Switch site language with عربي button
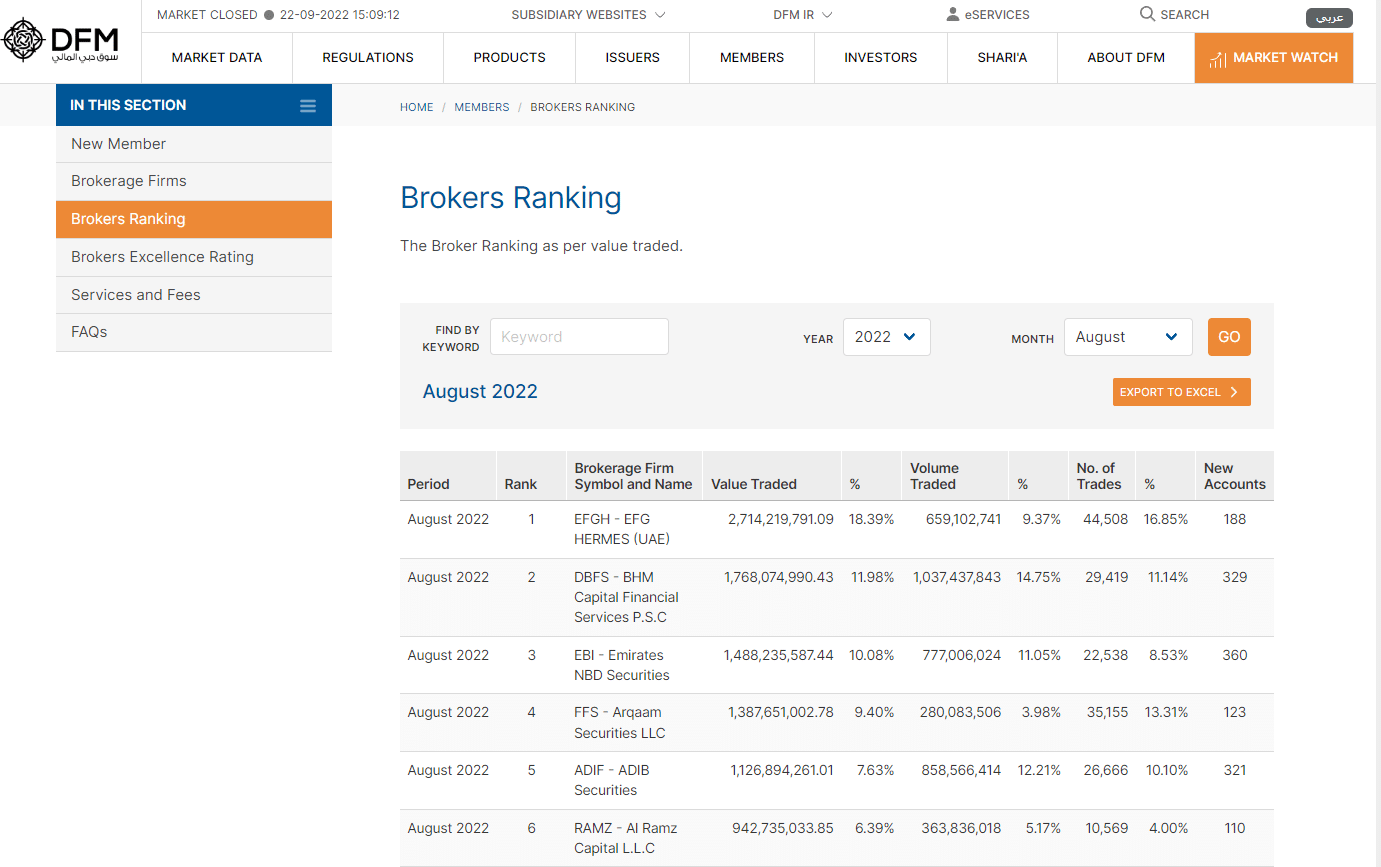Screen dimensions: 1381x867 click(1329, 17)
